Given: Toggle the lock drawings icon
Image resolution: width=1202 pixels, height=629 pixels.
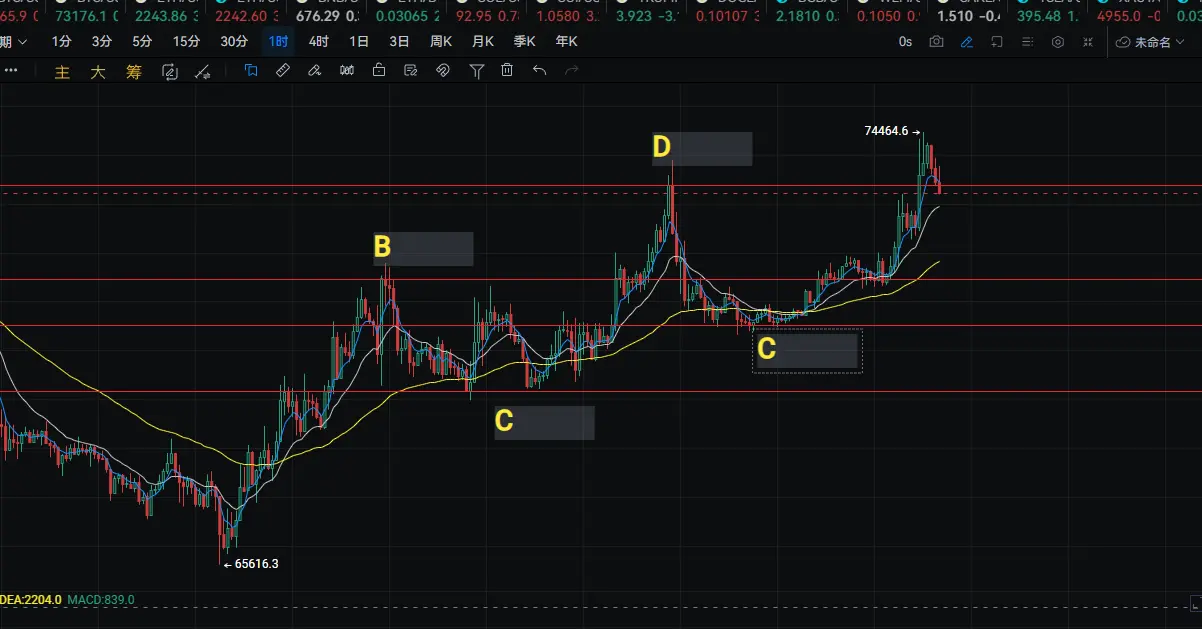Looking at the screenshot, I should click(x=379, y=70).
